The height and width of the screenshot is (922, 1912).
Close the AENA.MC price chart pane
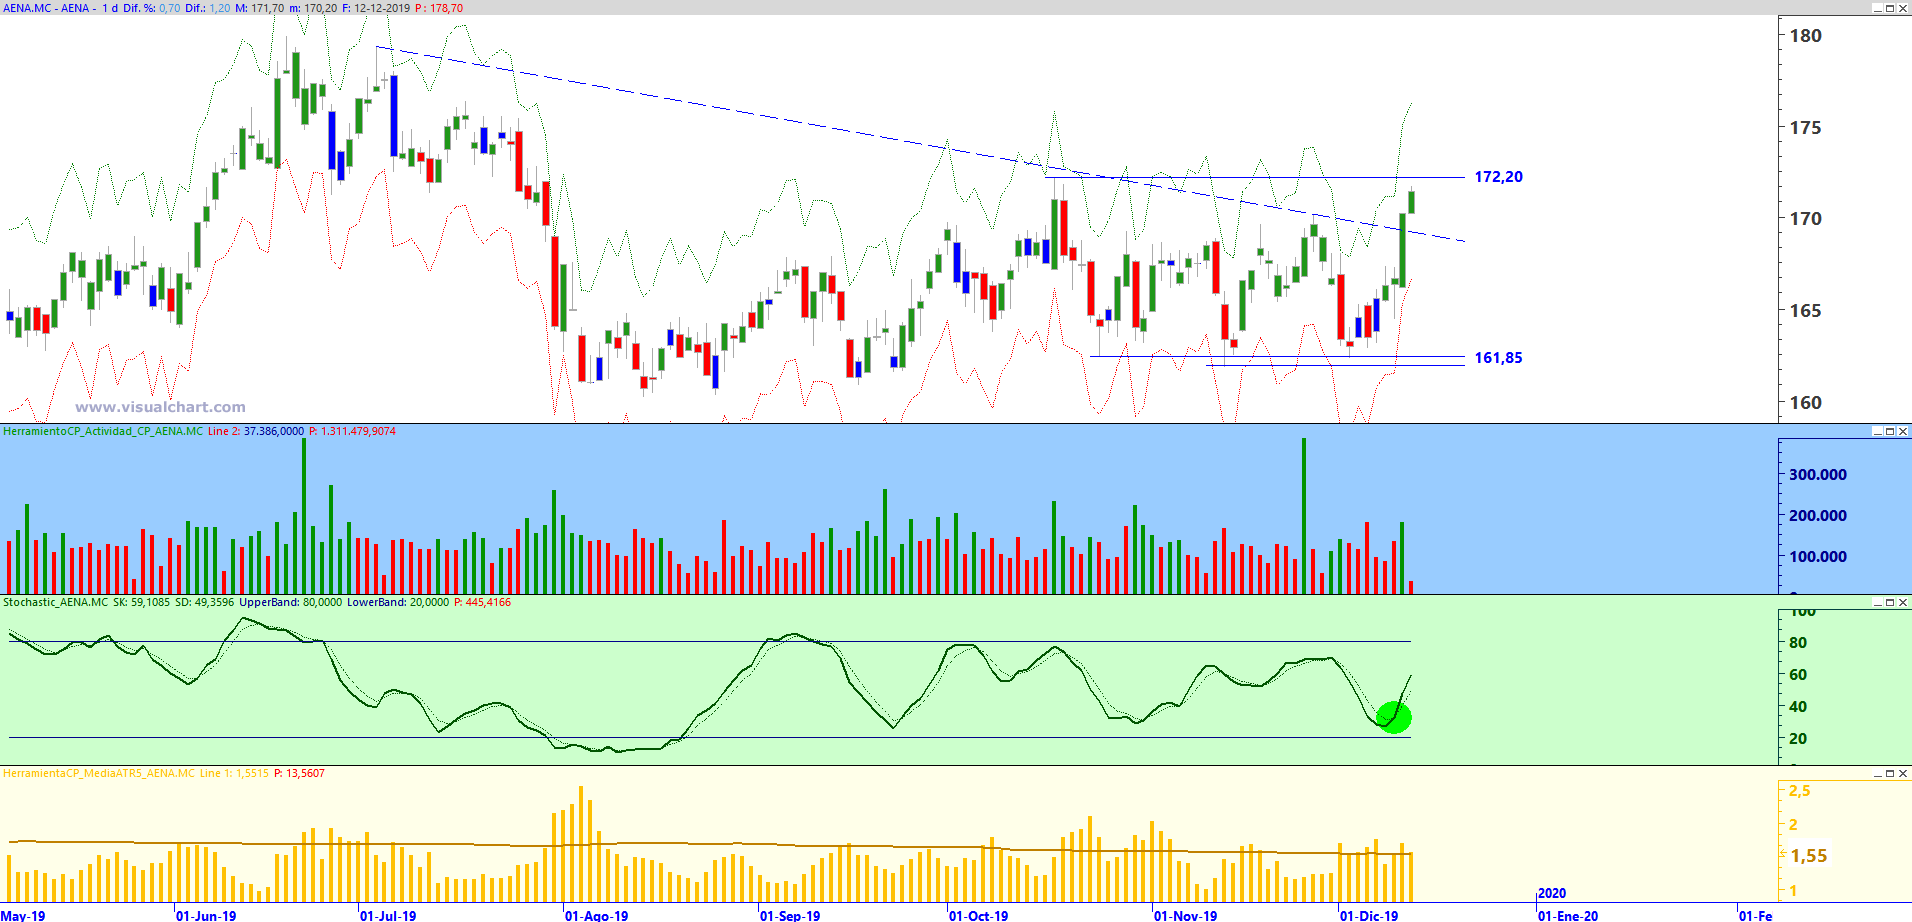(x=1903, y=8)
